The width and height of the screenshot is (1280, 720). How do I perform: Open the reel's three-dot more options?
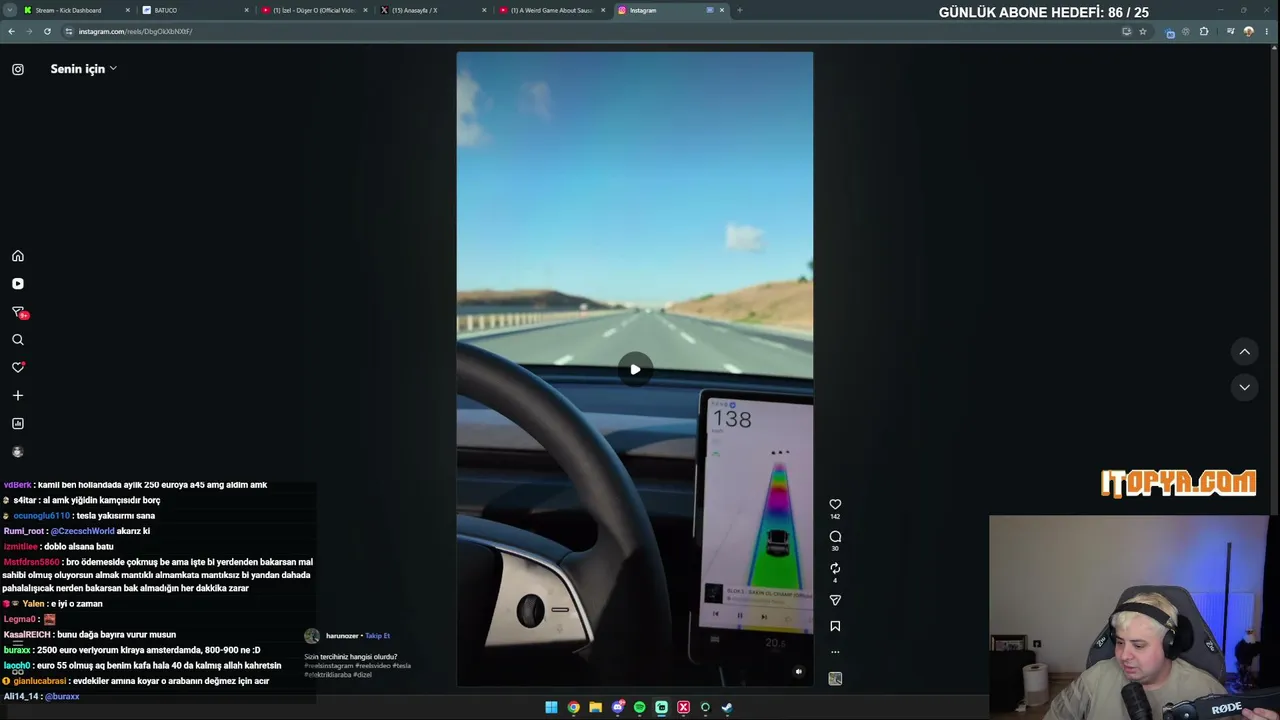click(835, 652)
